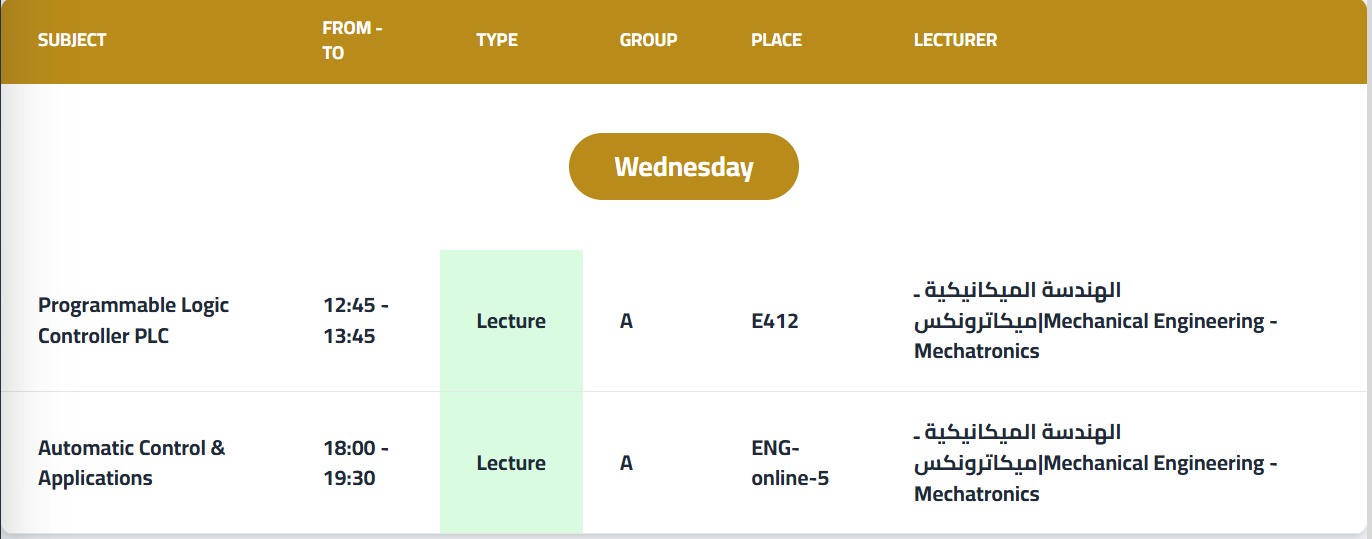This screenshot has width=1372, height=539.
Task: Click the E412 place cell
Action: [775, 321]
